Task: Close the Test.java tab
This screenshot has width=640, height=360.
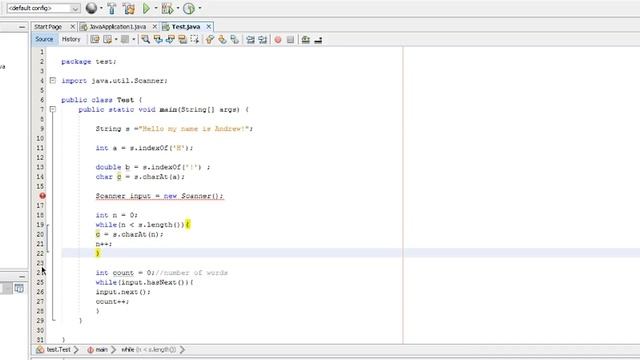Action: click(209, 27)
